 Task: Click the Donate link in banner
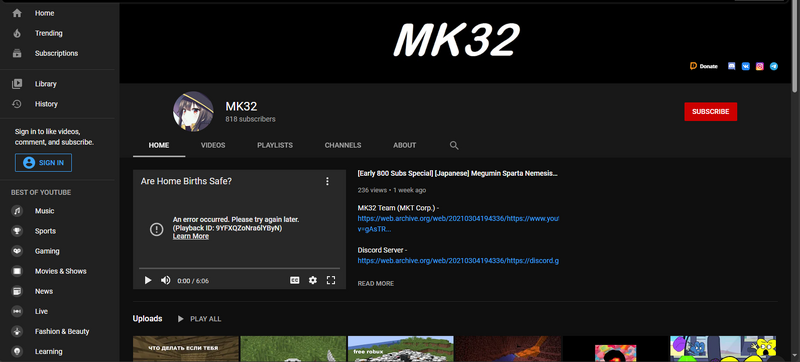click(704, 66)
